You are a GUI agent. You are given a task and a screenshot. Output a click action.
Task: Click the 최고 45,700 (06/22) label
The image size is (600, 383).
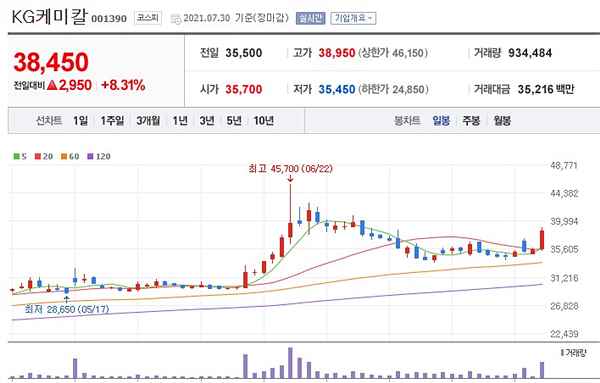pyautogui.click(x=290, y=168)
